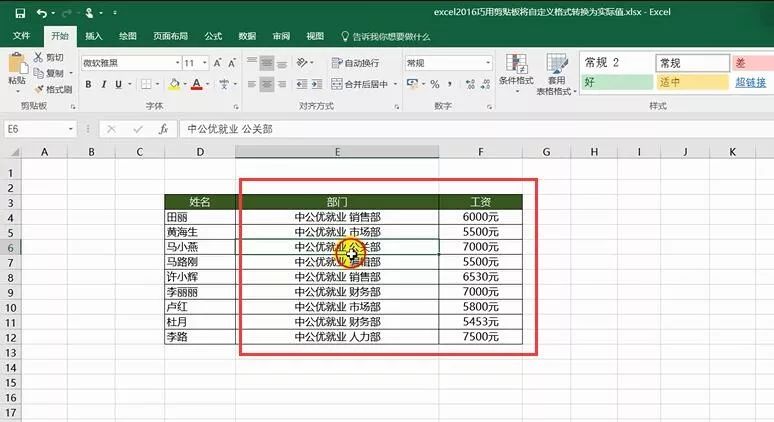
Task: Click the Name Box showing E6
Action: click(40, 129)
